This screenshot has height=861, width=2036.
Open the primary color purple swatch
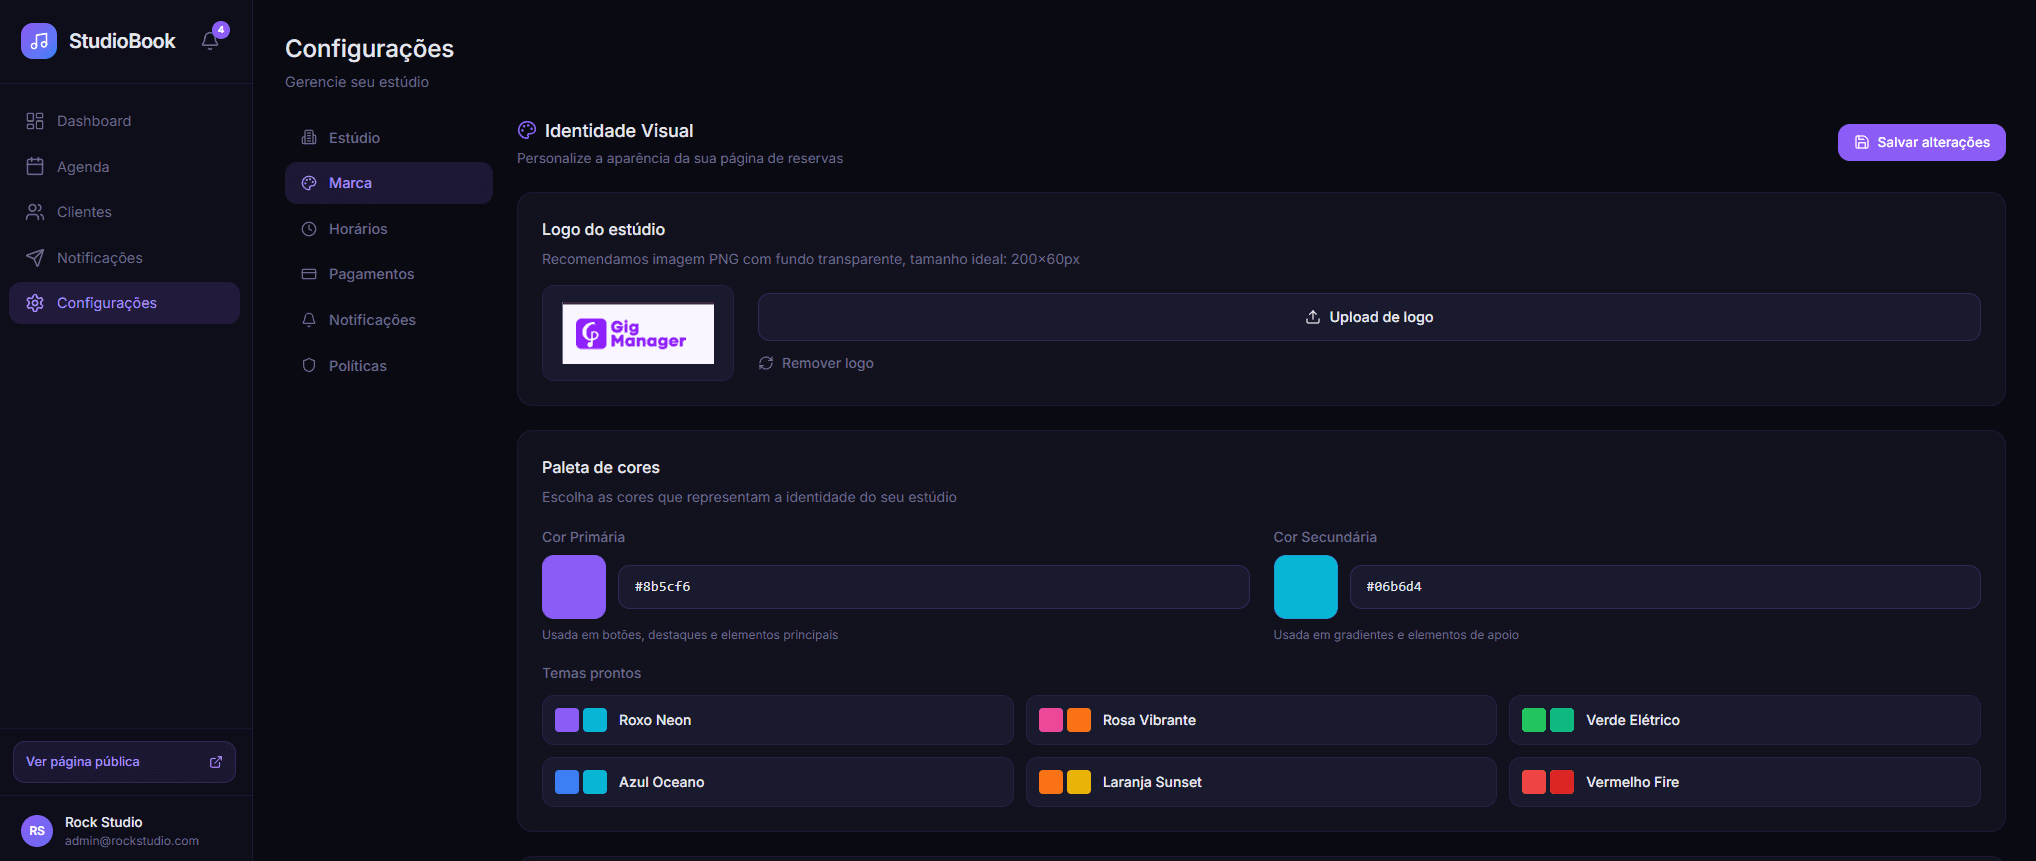[x=574, y=587]
